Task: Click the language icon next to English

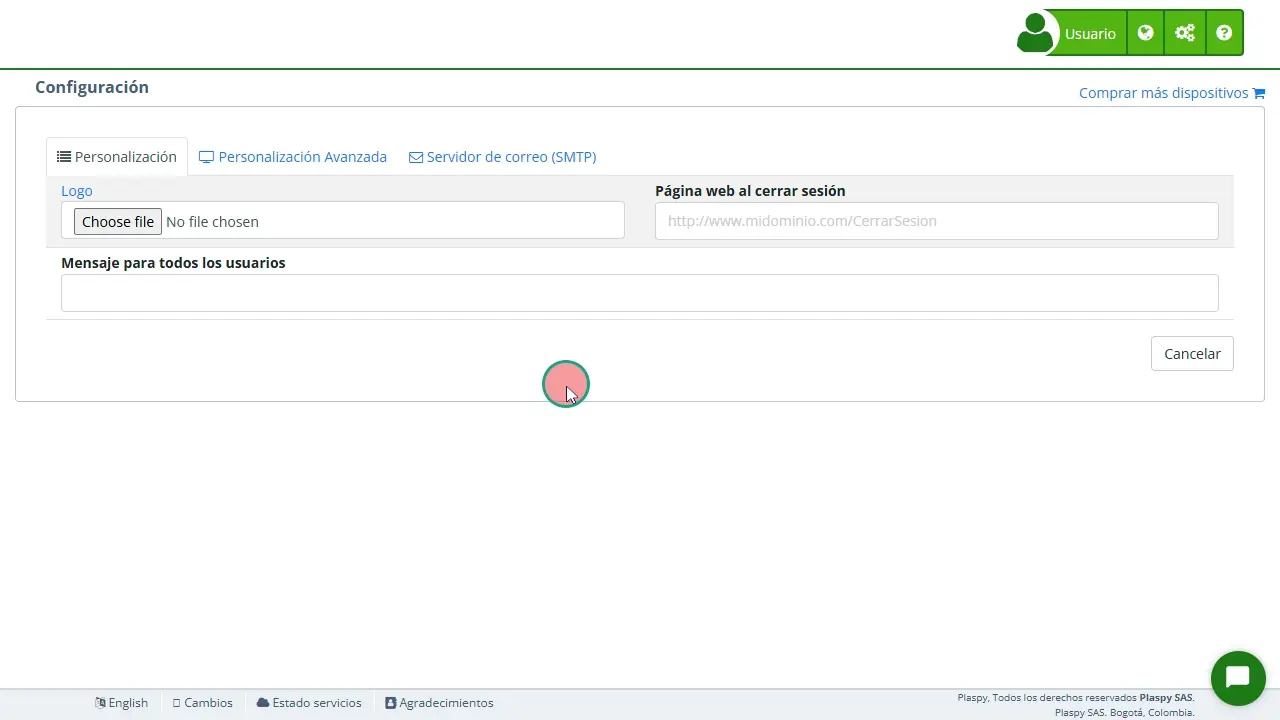Action: click(x=99, y=702)
